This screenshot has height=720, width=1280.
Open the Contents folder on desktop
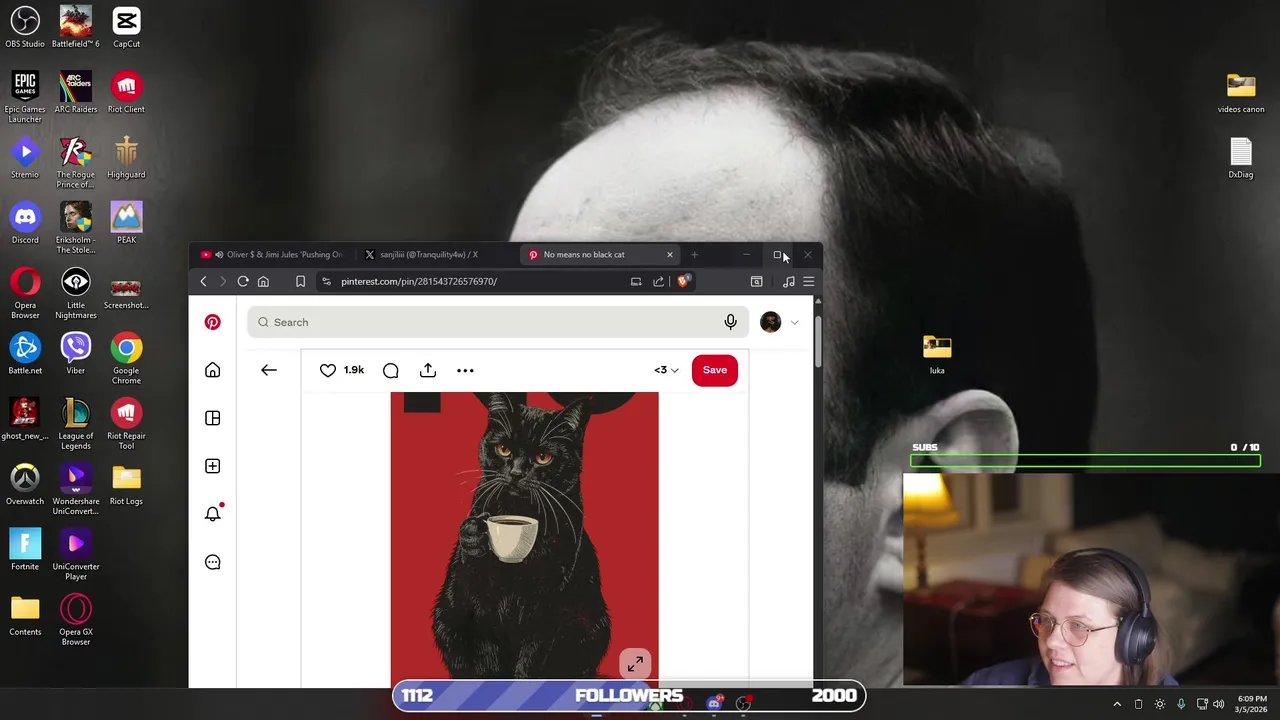(x=25, y=614)
